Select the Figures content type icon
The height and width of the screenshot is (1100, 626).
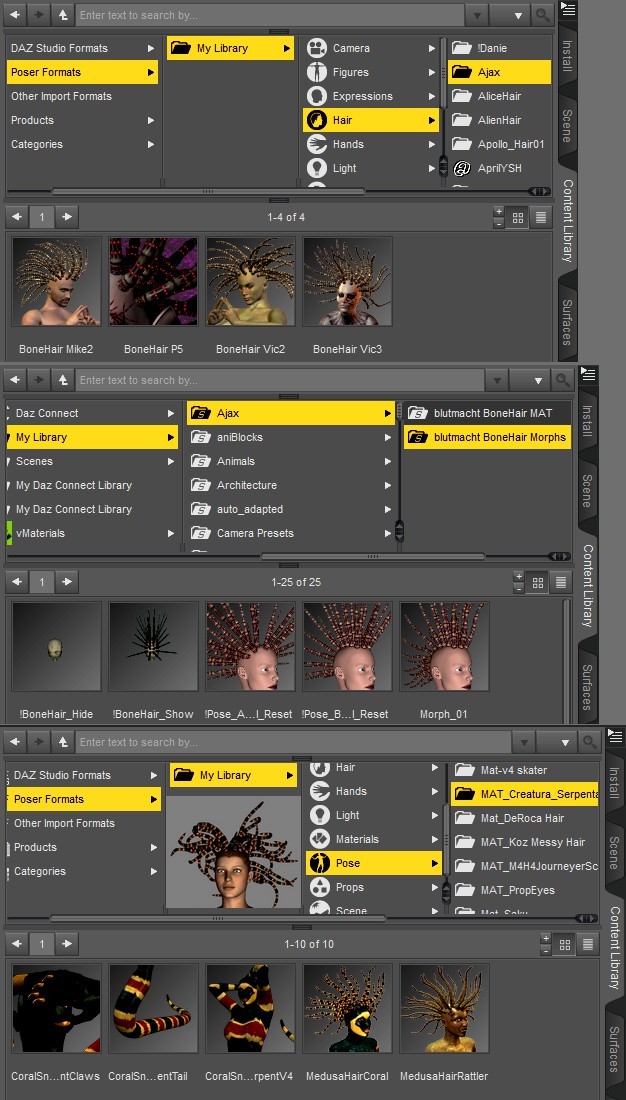[x=317, y=72]
